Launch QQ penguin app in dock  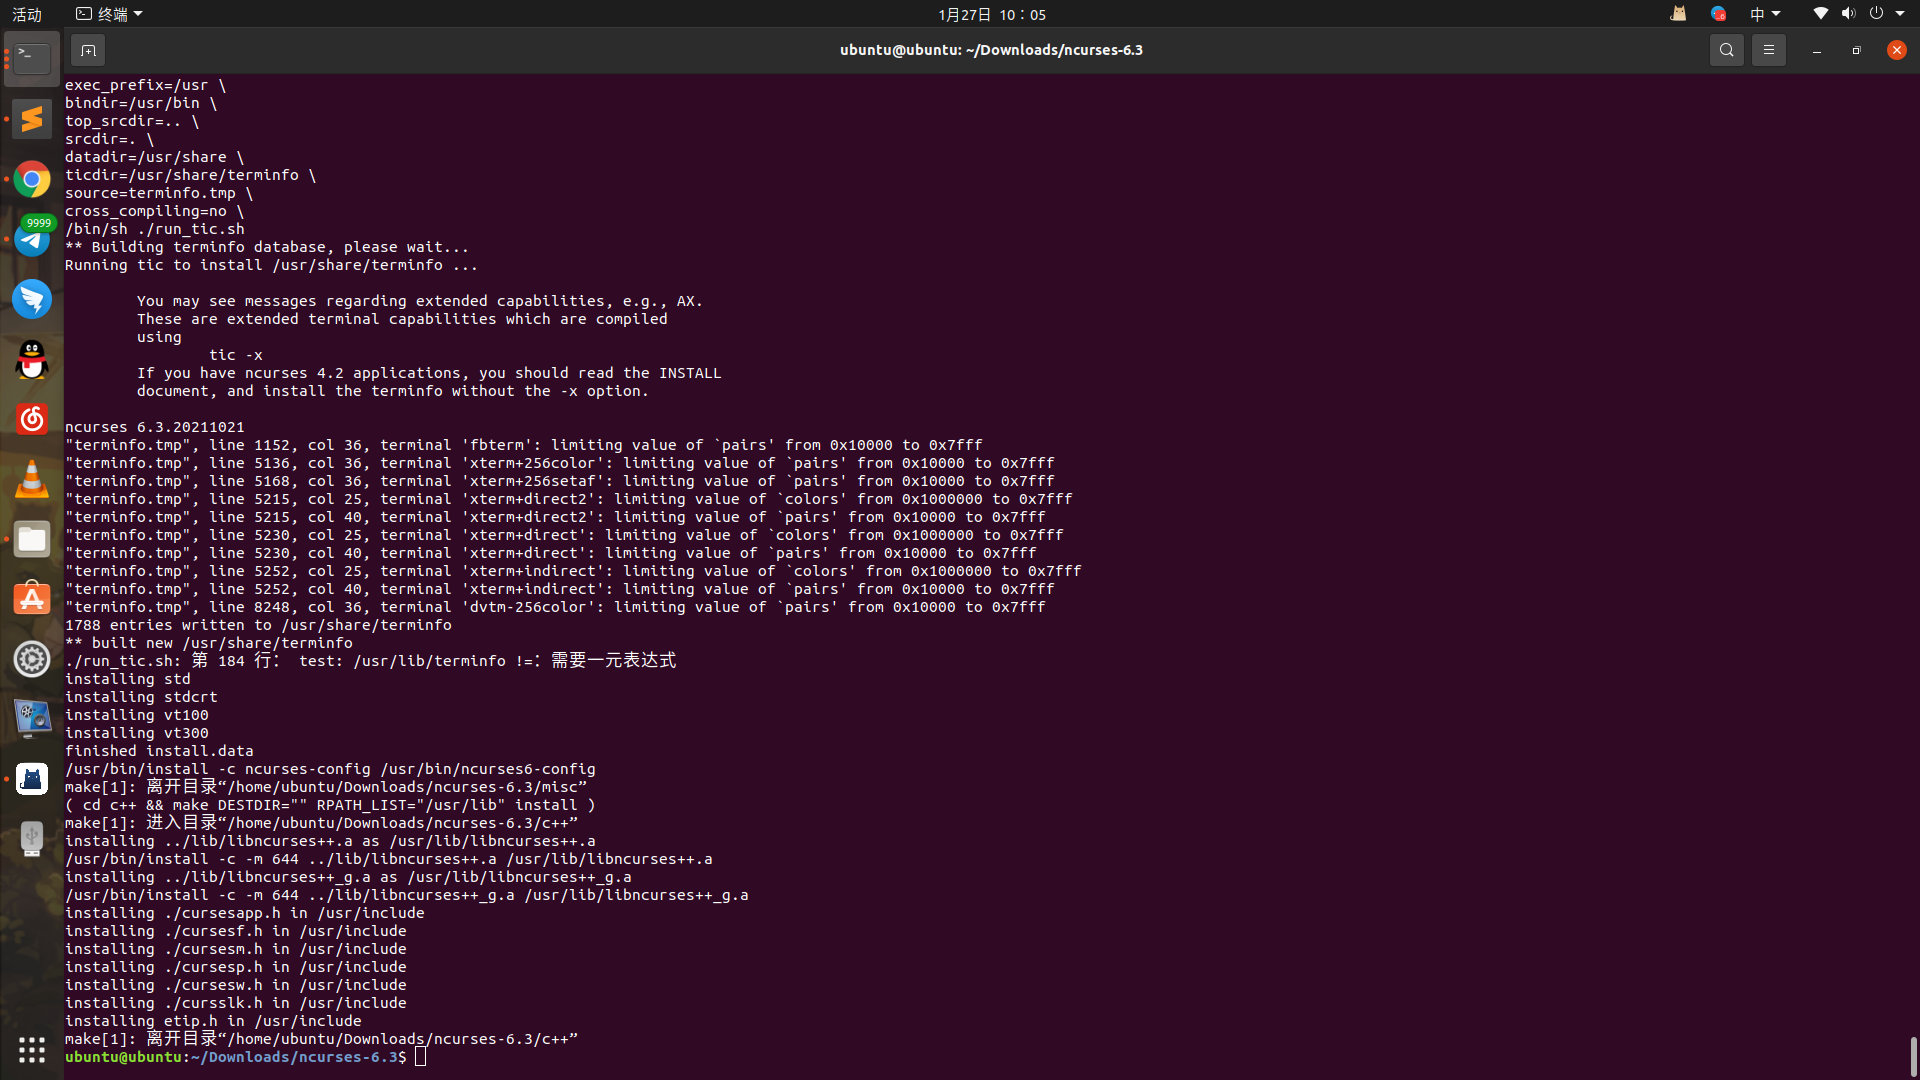(32, 359)
